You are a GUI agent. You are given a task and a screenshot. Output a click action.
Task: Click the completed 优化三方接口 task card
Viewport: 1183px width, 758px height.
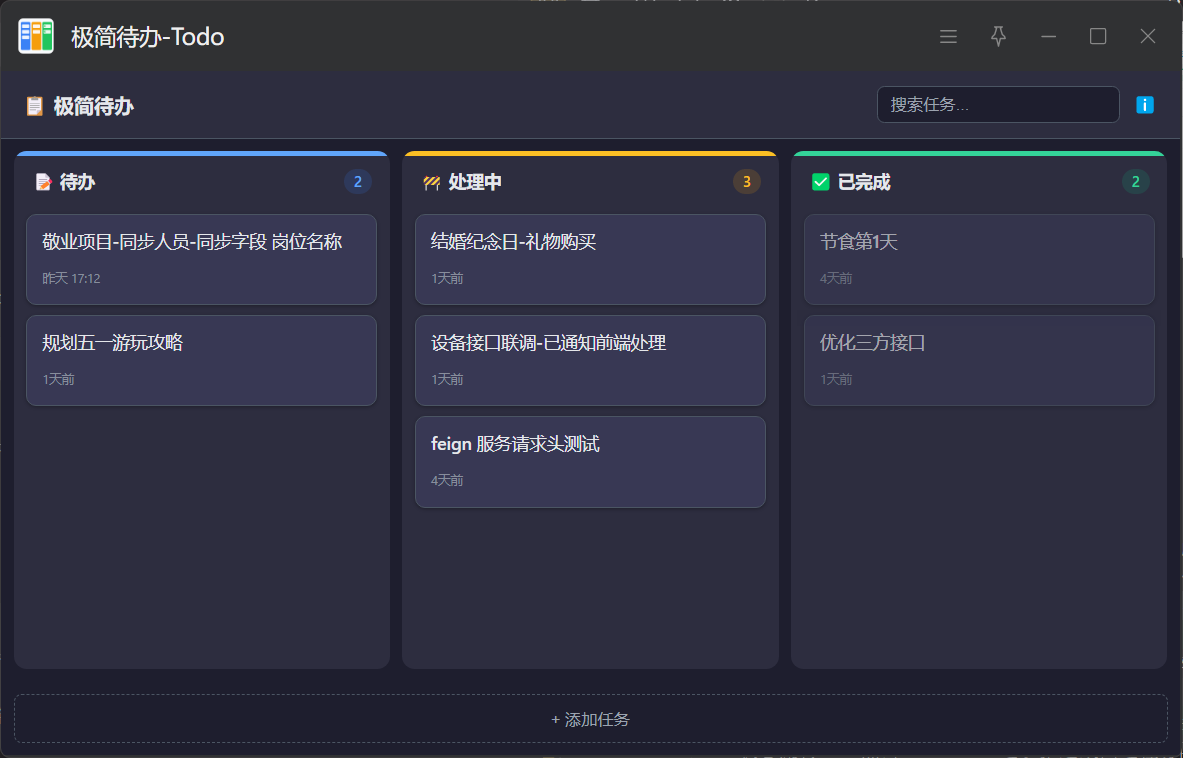point(979,360)
